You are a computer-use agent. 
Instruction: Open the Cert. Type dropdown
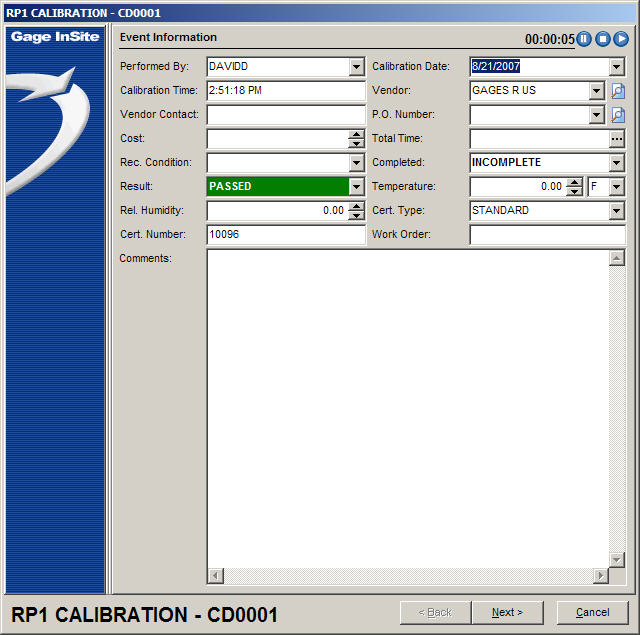coord(617,211)
